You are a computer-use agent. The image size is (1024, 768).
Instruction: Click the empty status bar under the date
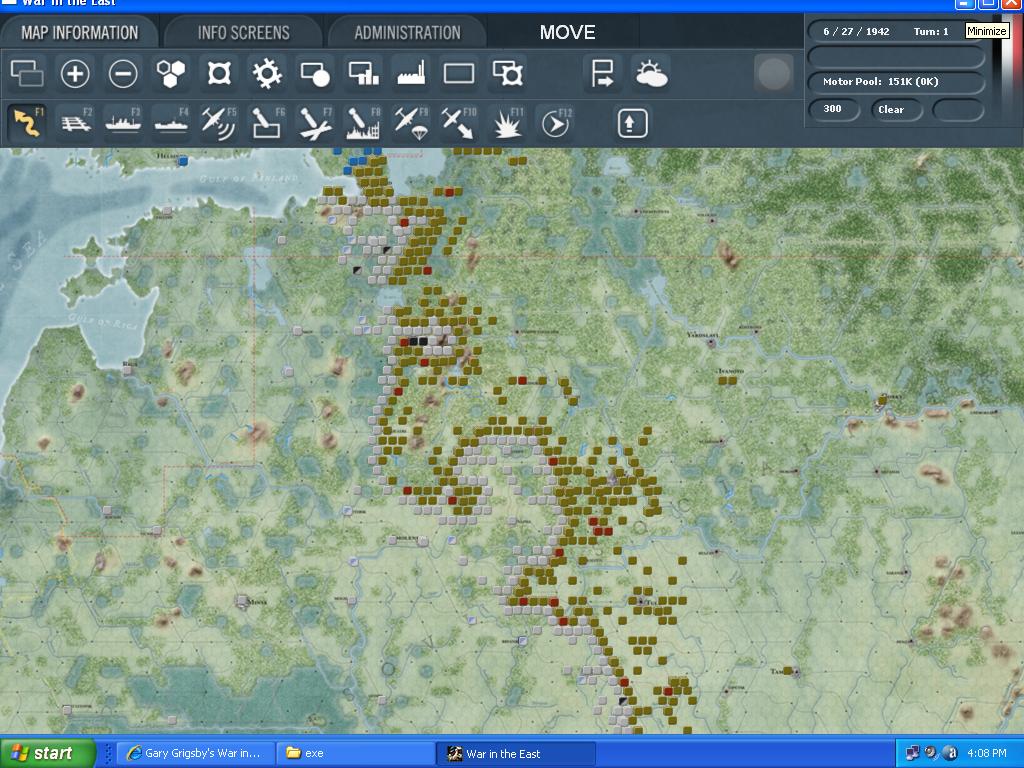[896, 57]
